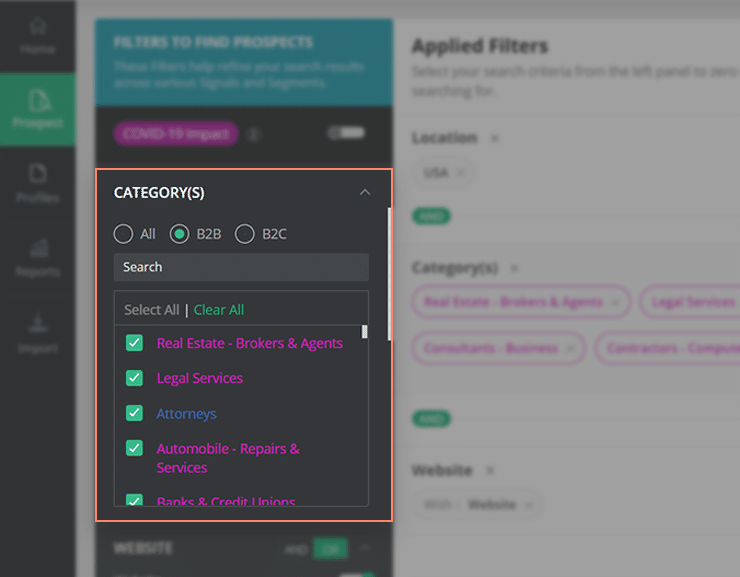Viewport: 740px width, 577px height.
Task: Remove the Consultants - Business tag
Action: [x=571, y=349]
